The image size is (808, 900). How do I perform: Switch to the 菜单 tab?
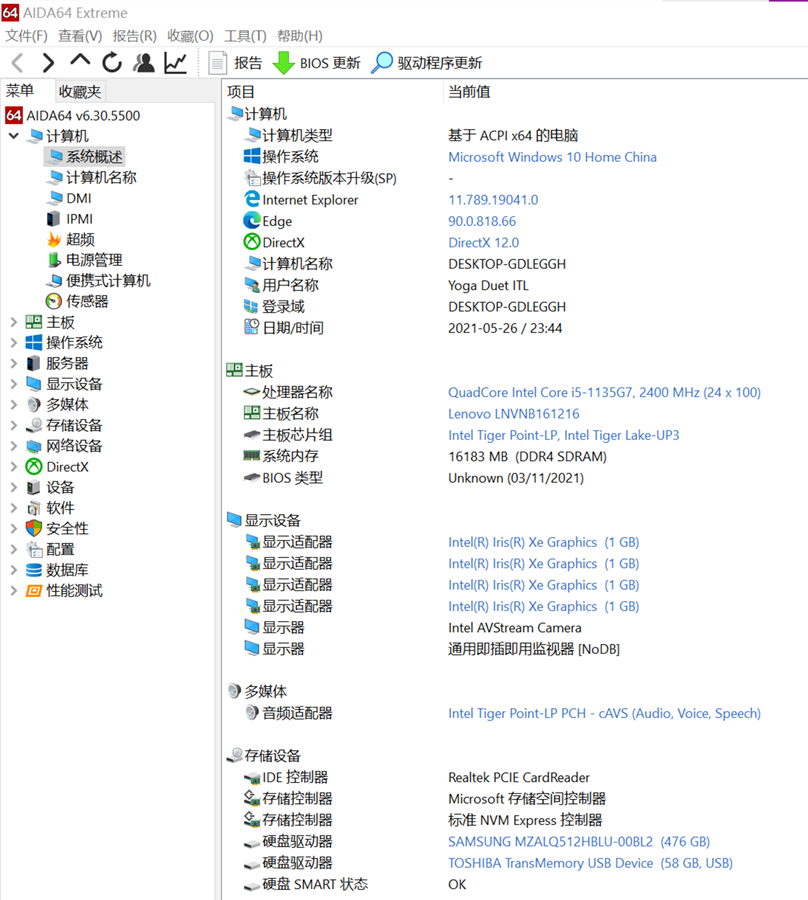(20, 91)
